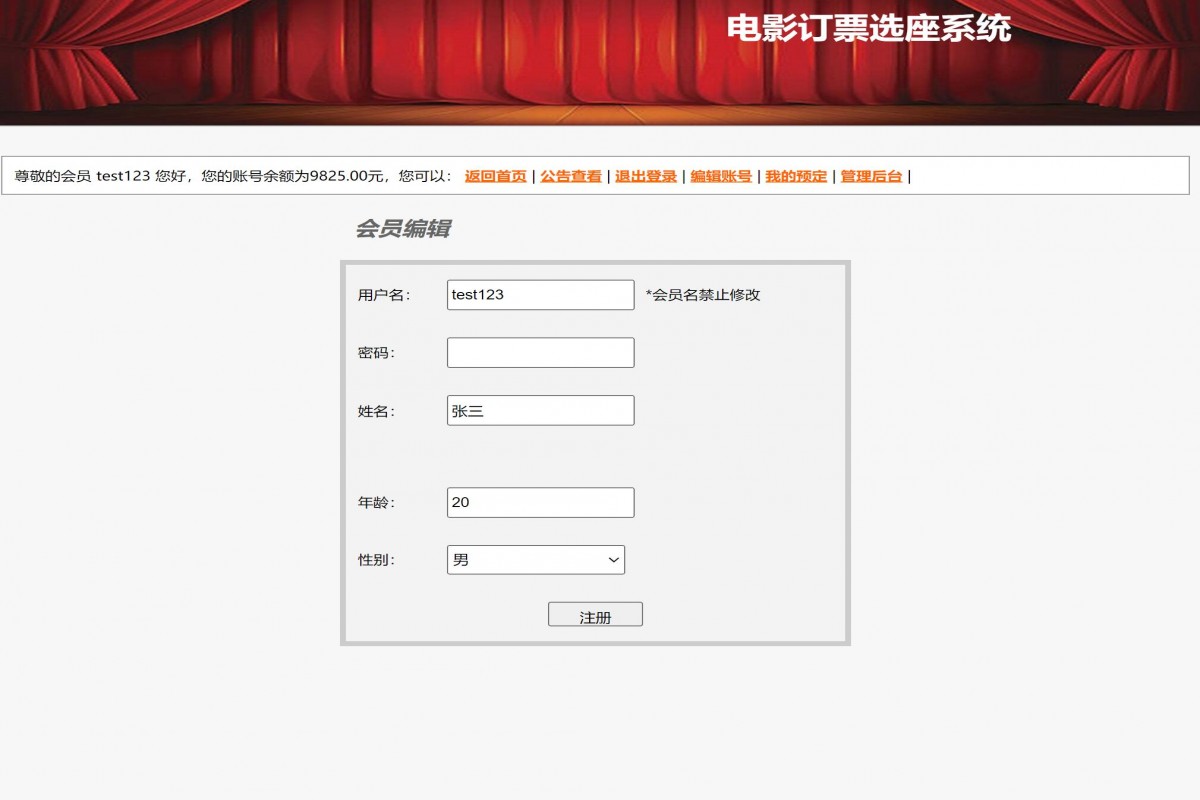Click 退出登录 to log out

pyautogui.click(x=645, y=176)
